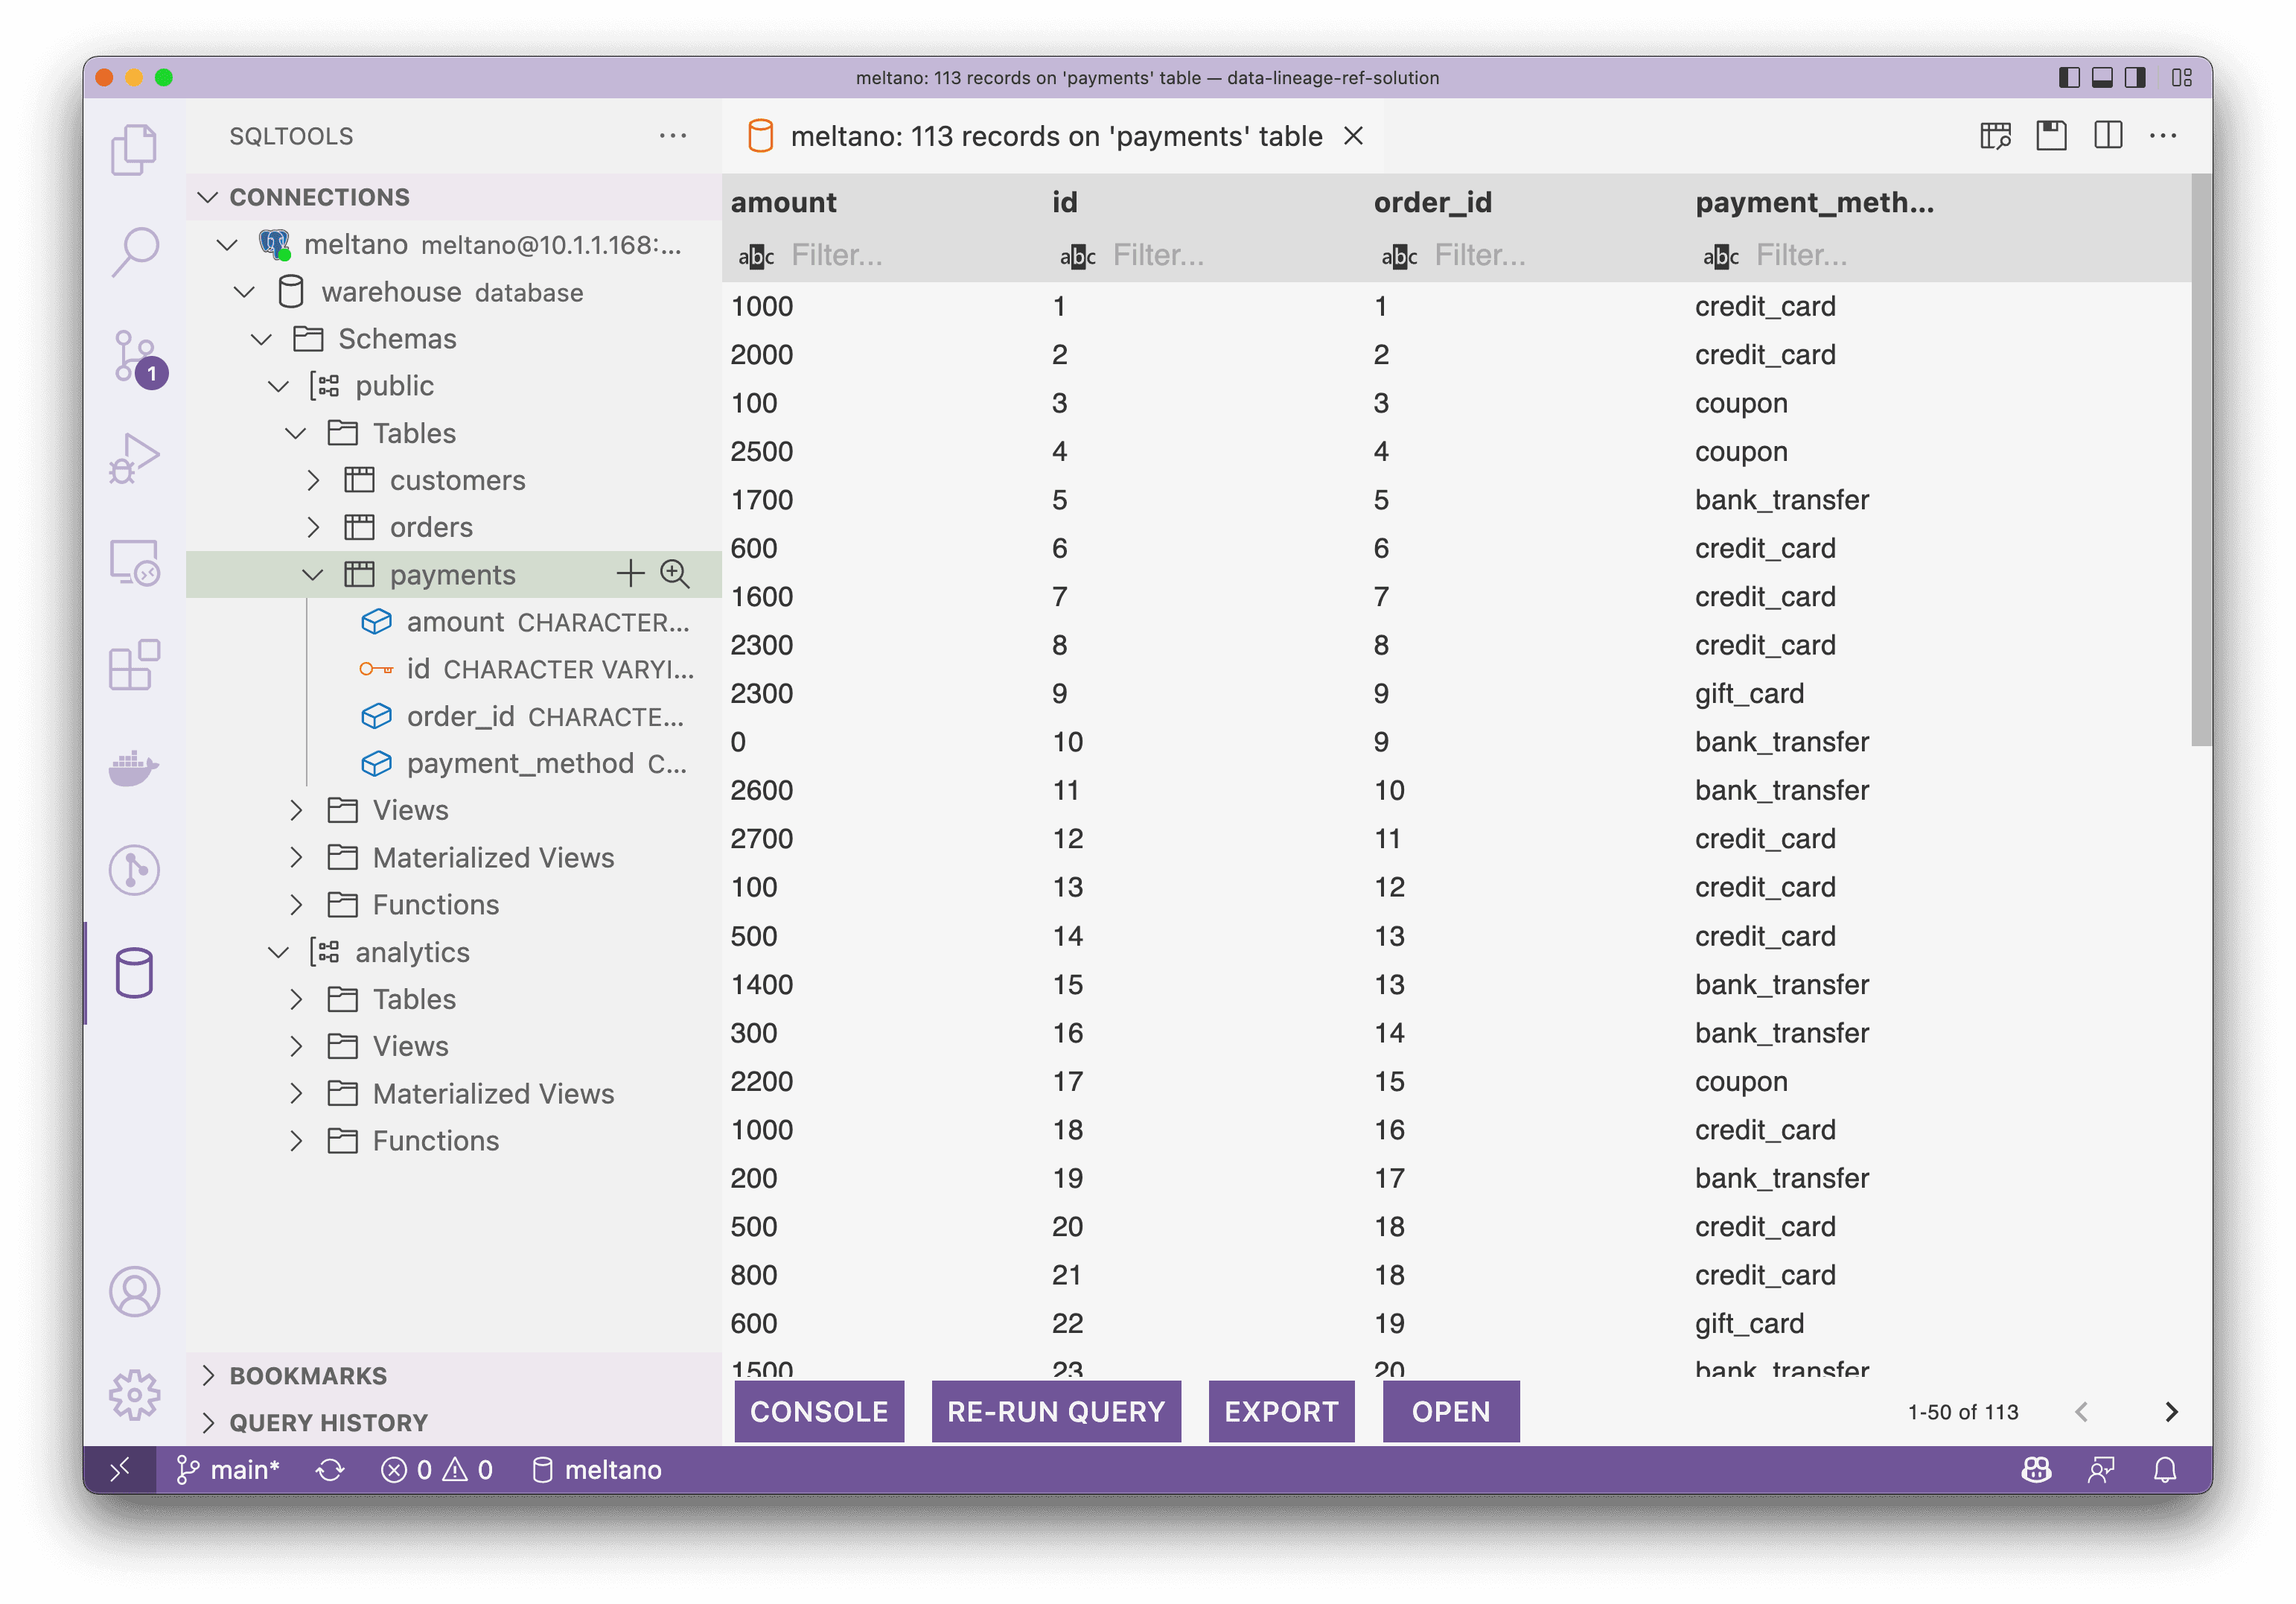This screenshot has width=2296, height=1604.
Task: Click the notifications bell in status bar
Action: pyautogui.click(x=2165, y=1470)
